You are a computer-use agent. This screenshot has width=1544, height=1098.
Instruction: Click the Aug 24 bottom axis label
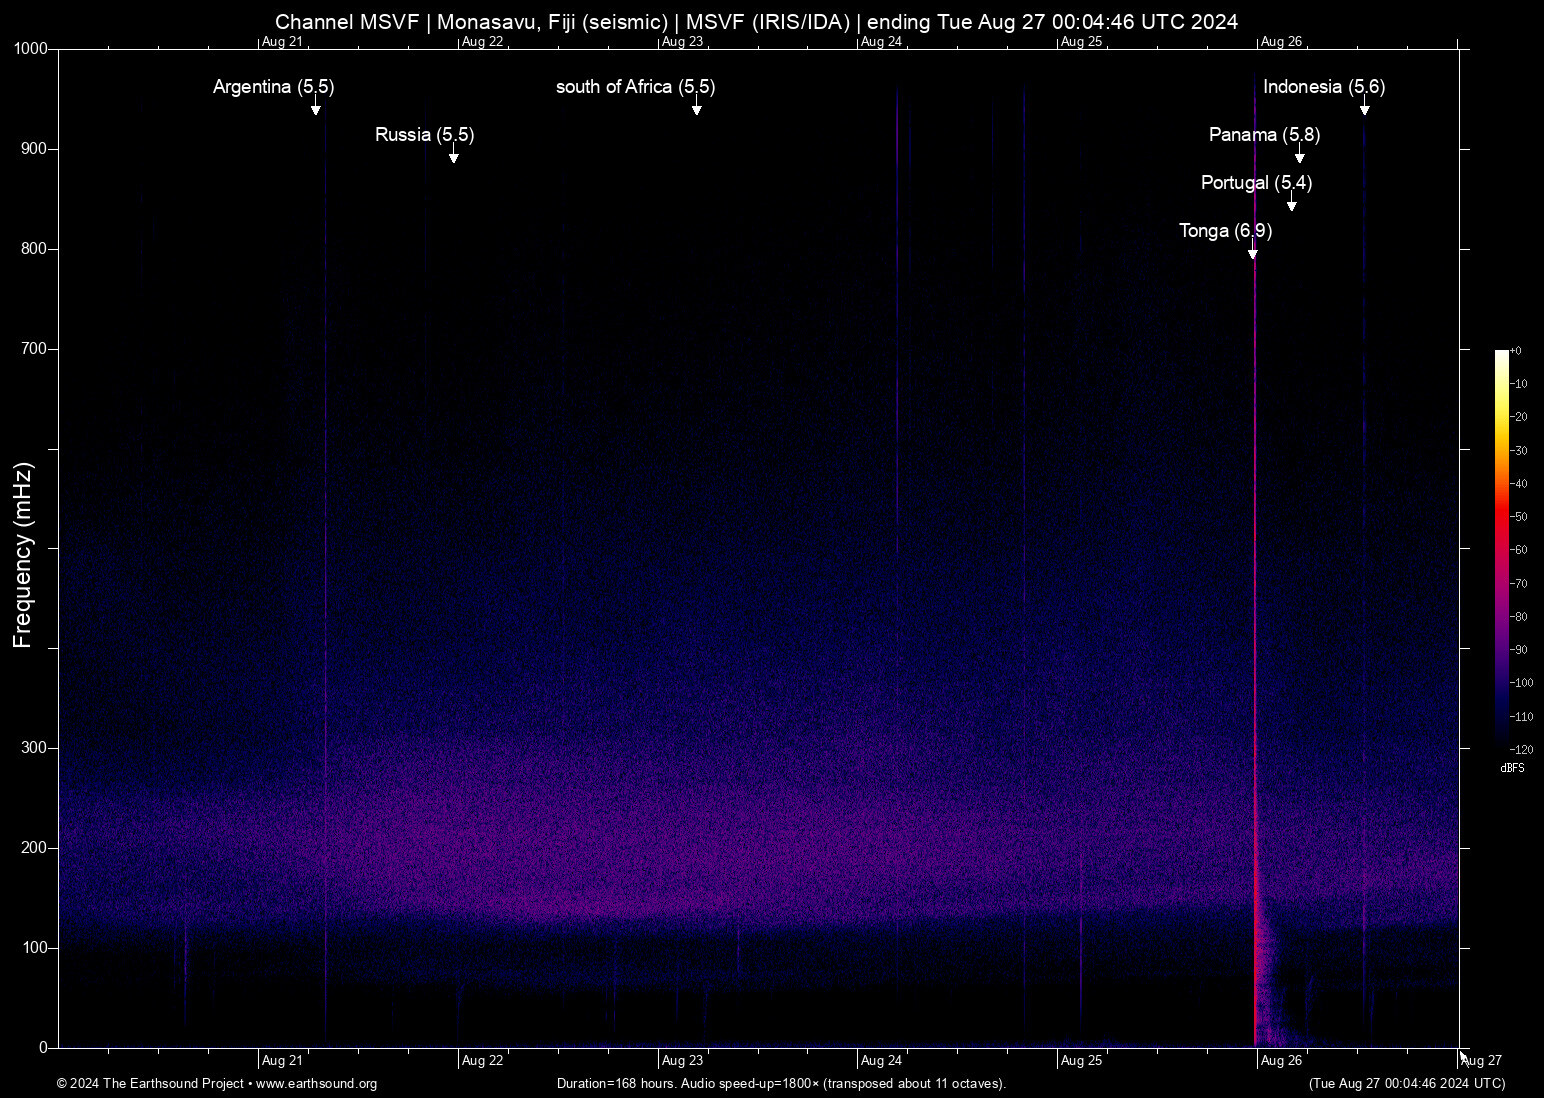click(881, 1061)
